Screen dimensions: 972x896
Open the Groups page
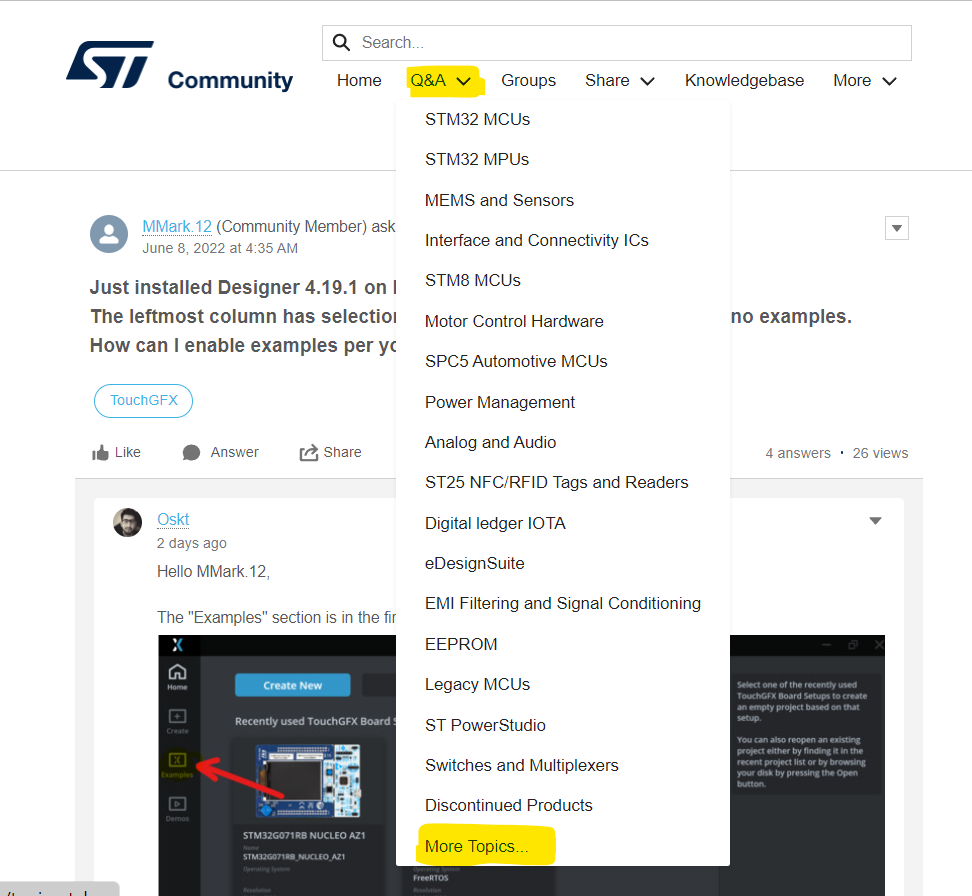528,81
